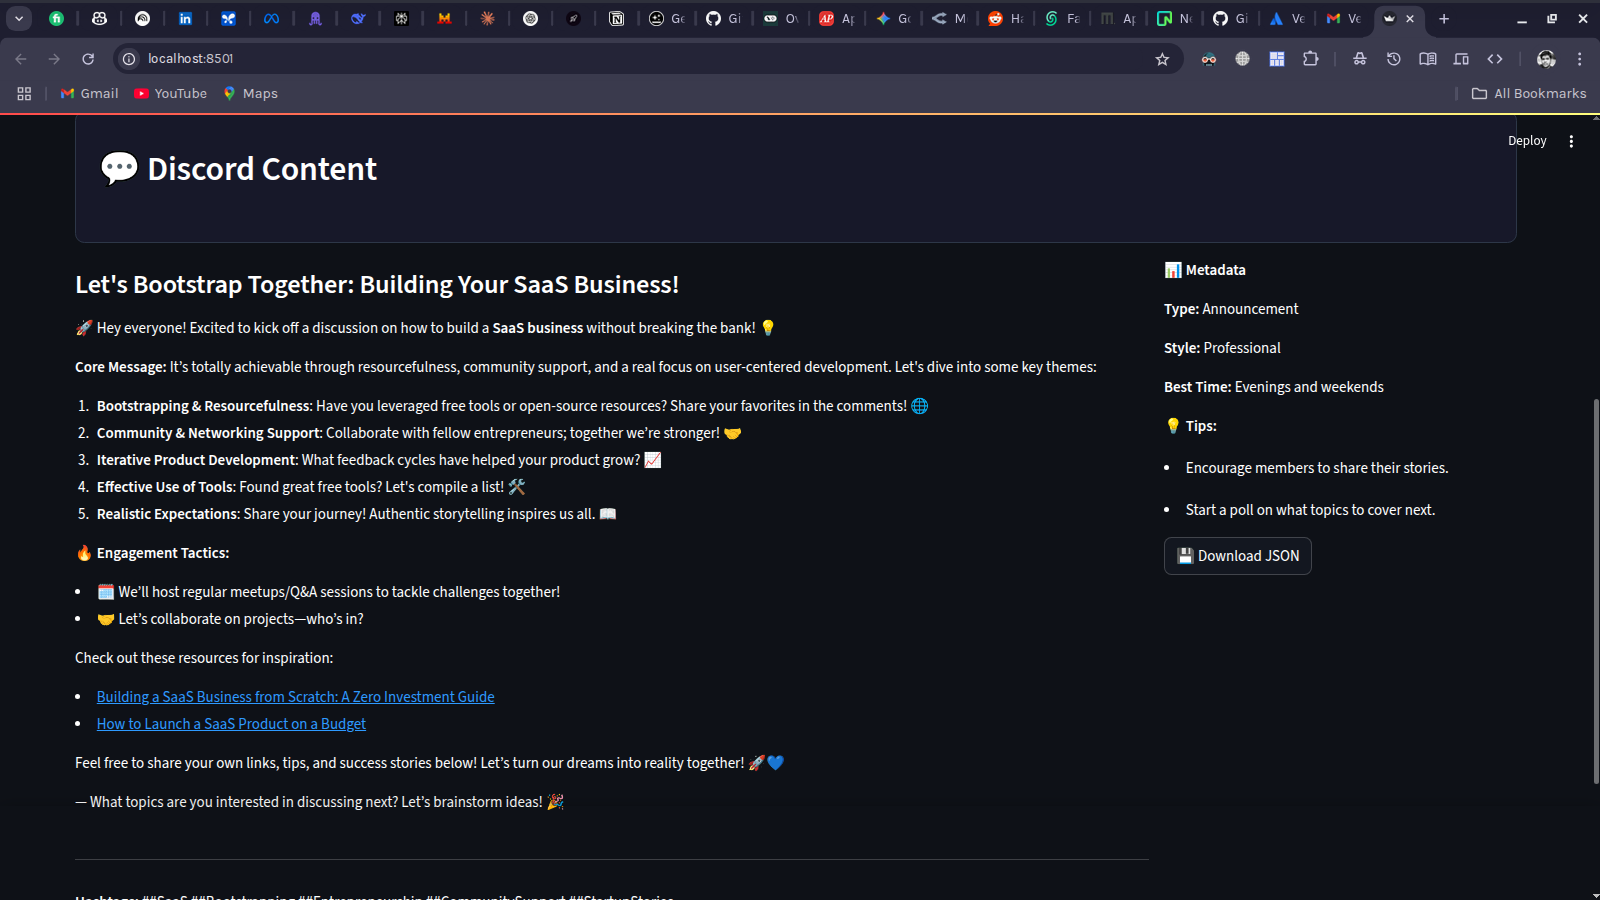This screenshot has width=1600, height=900.
Task: Click the localhost:8501 address bar
Action: (600, 59)
